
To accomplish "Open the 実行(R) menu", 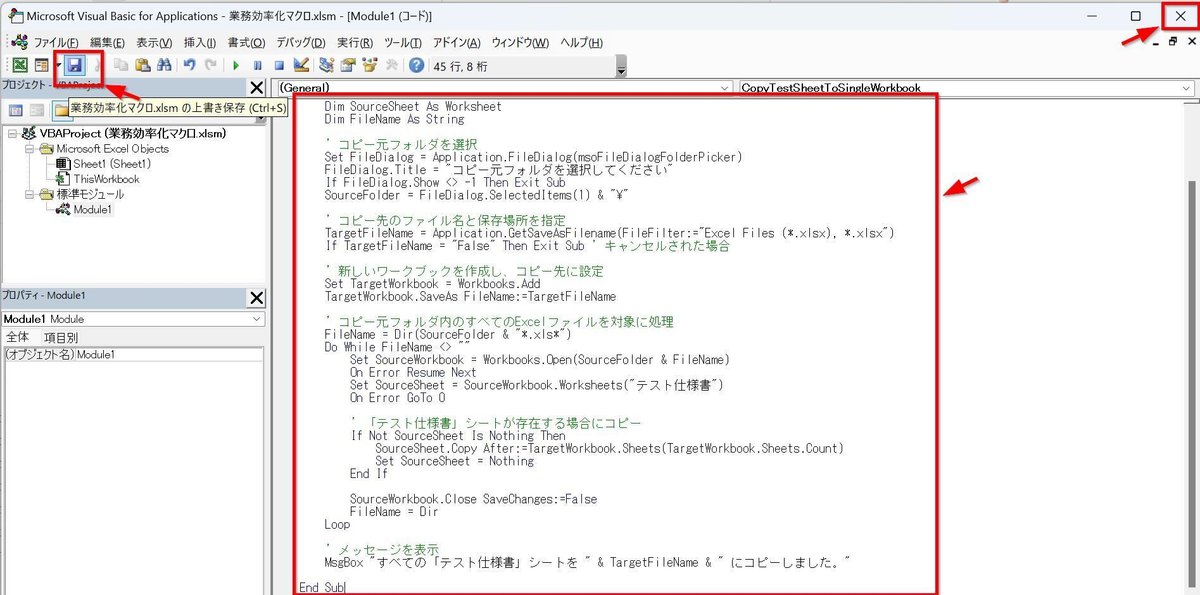I will point(355,42).
